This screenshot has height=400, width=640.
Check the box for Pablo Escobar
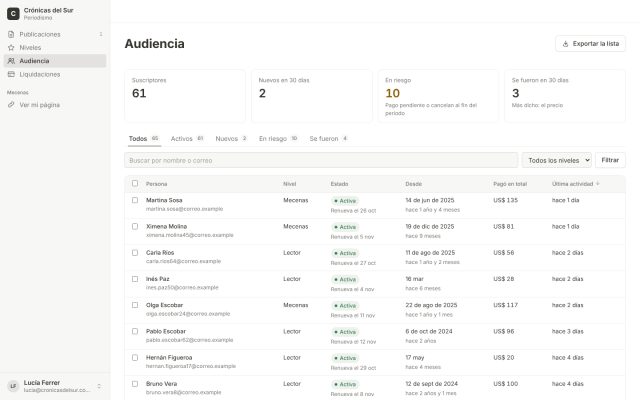tap(135, 331)
